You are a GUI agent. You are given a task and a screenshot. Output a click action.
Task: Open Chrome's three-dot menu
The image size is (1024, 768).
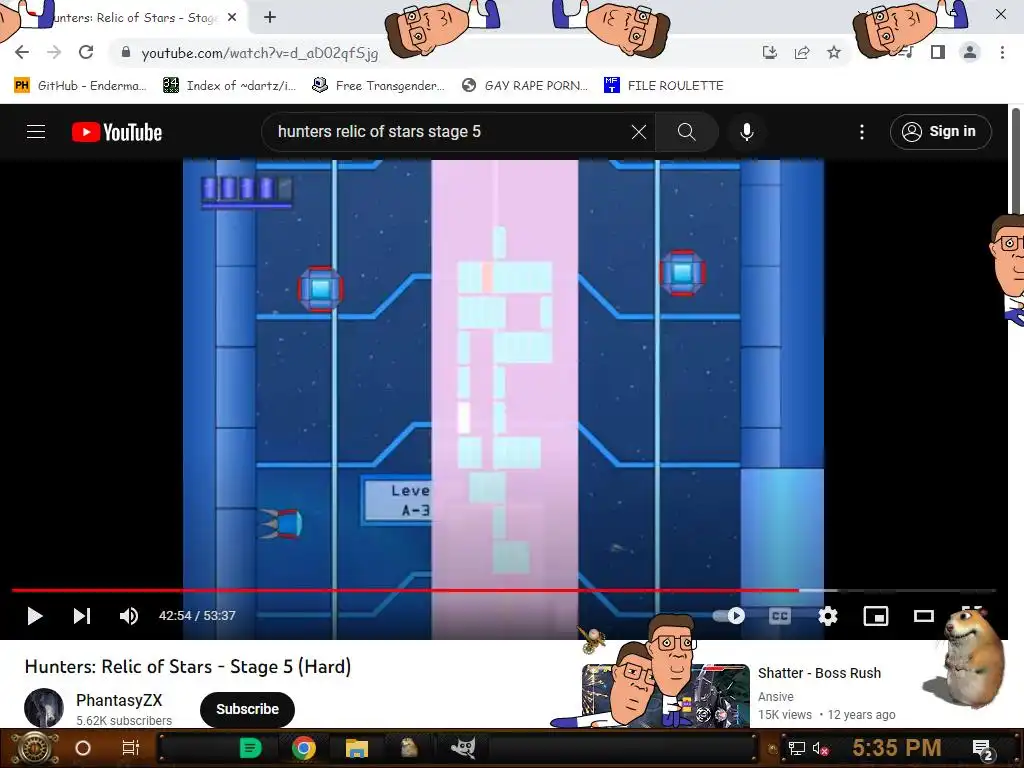click(x=1002, y=52)
